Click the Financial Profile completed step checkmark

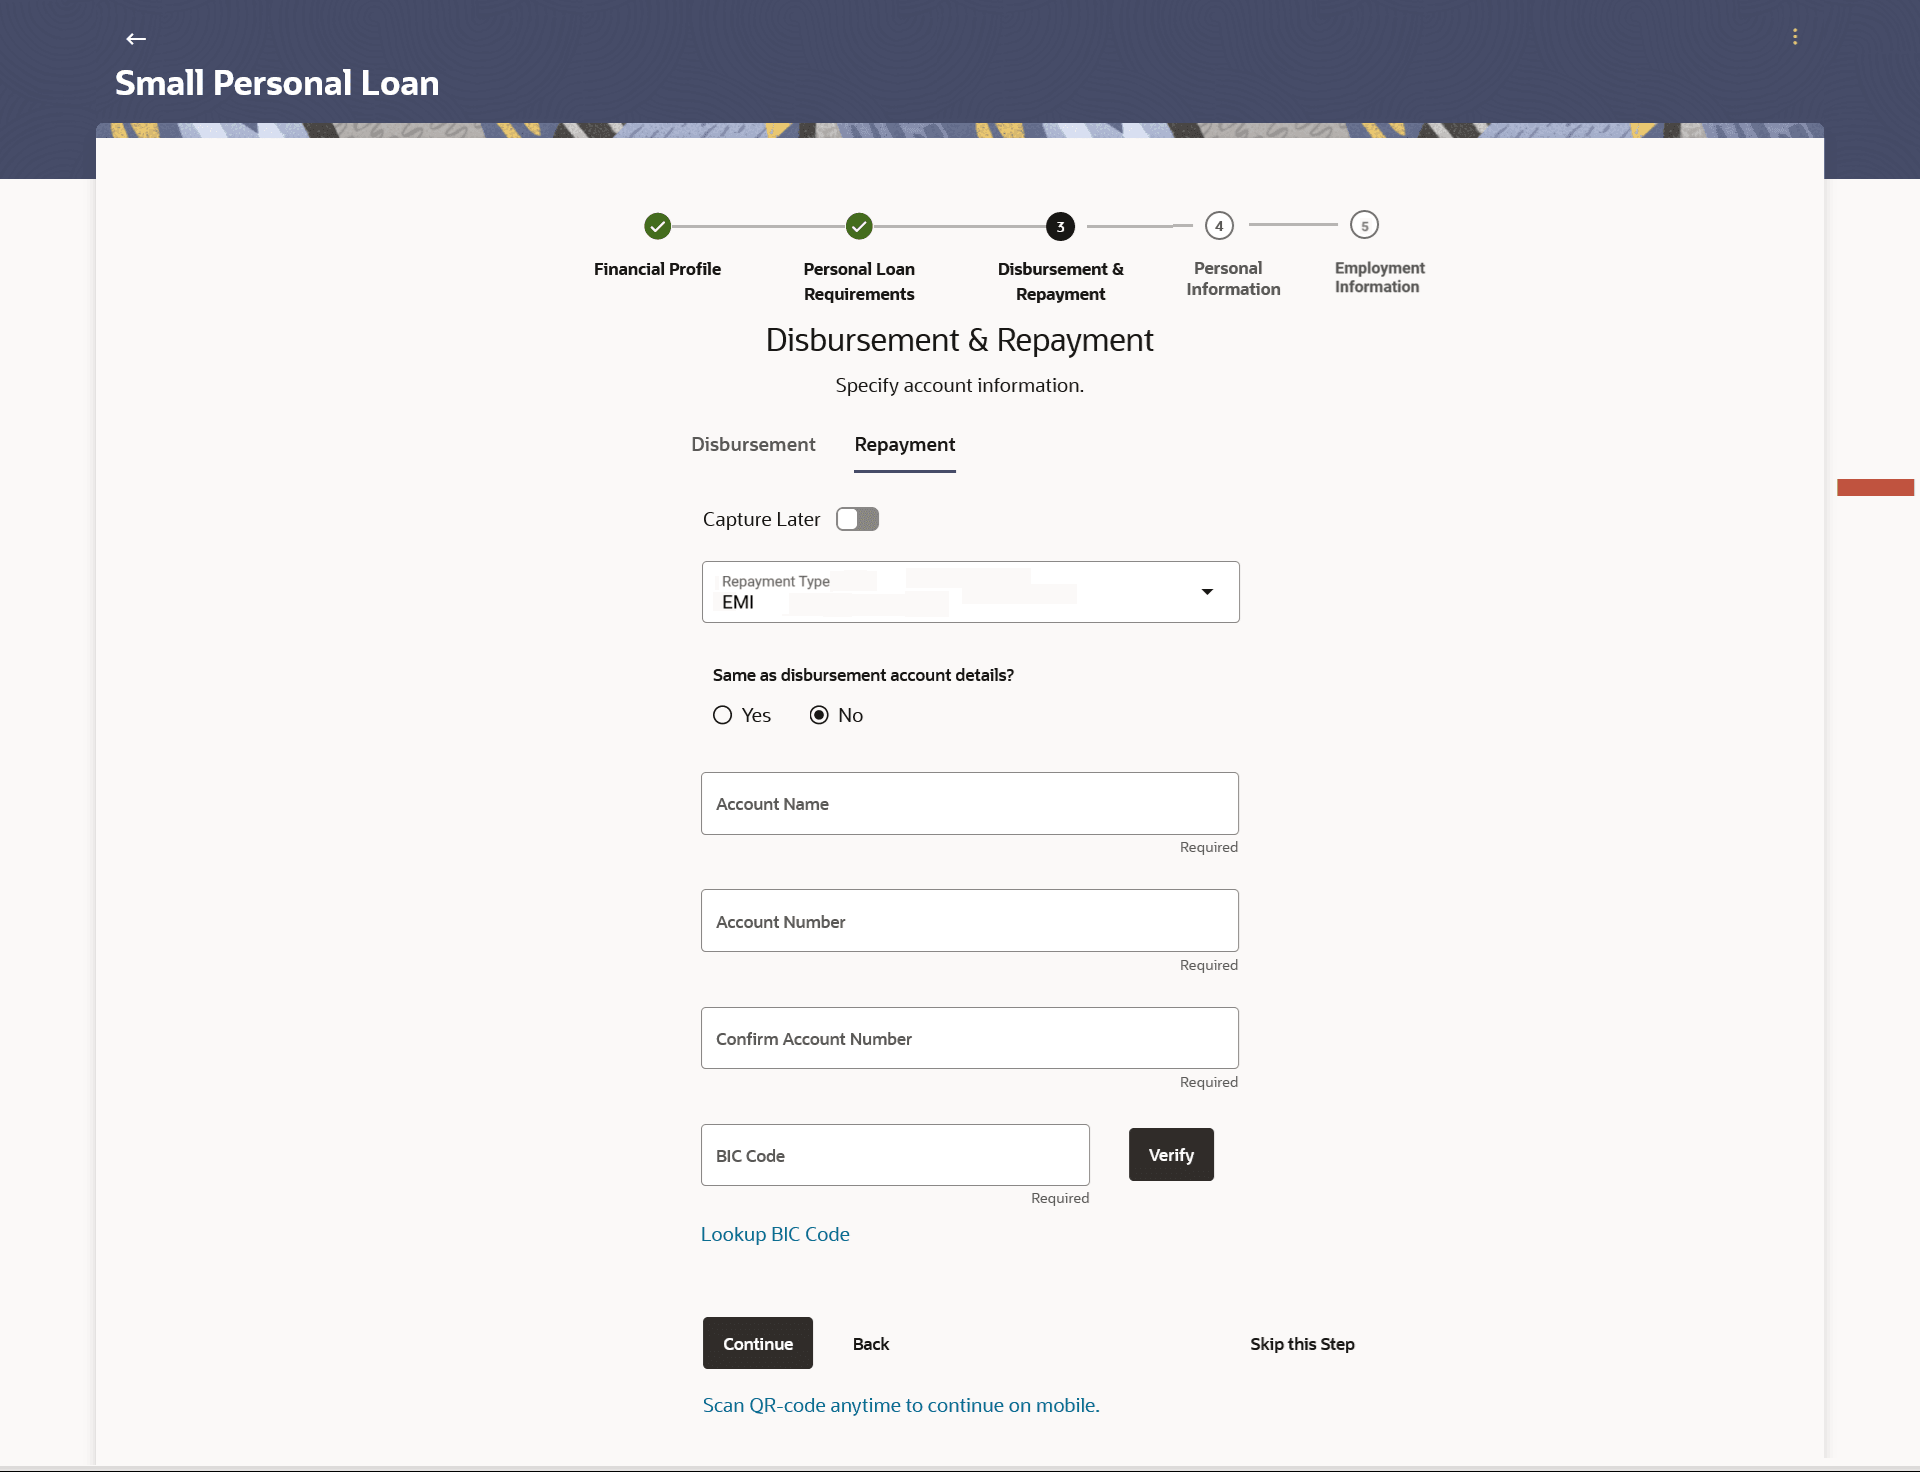coord(657,227)
